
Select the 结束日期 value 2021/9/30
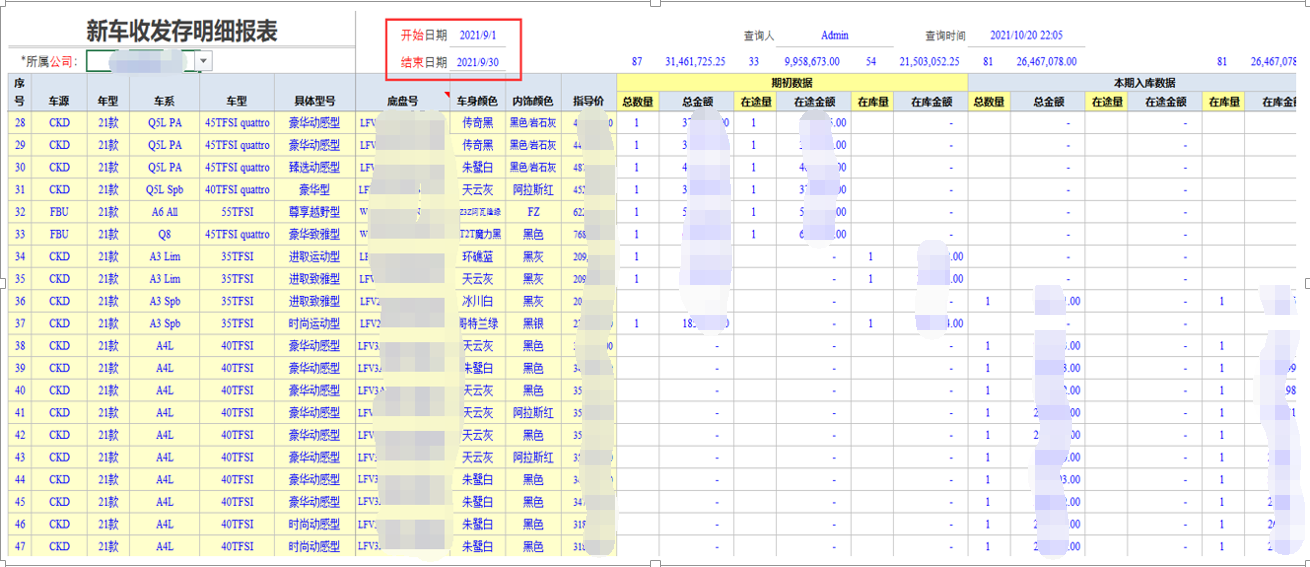click(479, 62)
